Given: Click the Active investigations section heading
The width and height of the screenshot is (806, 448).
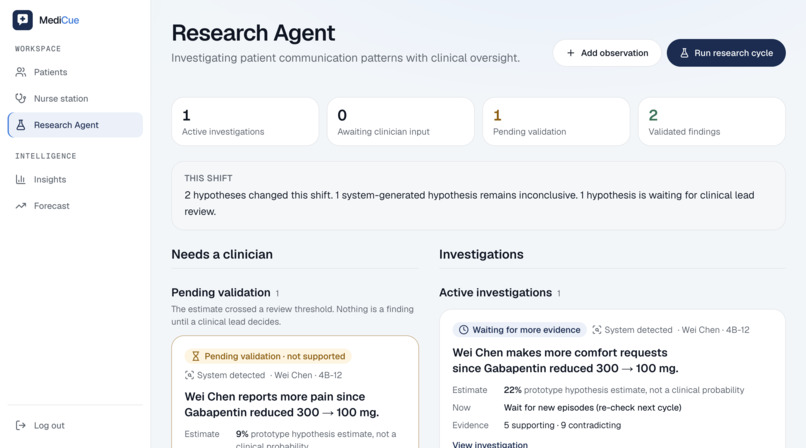Looking at the screenshot, I should pyautogui.click(x=496, y=292).
